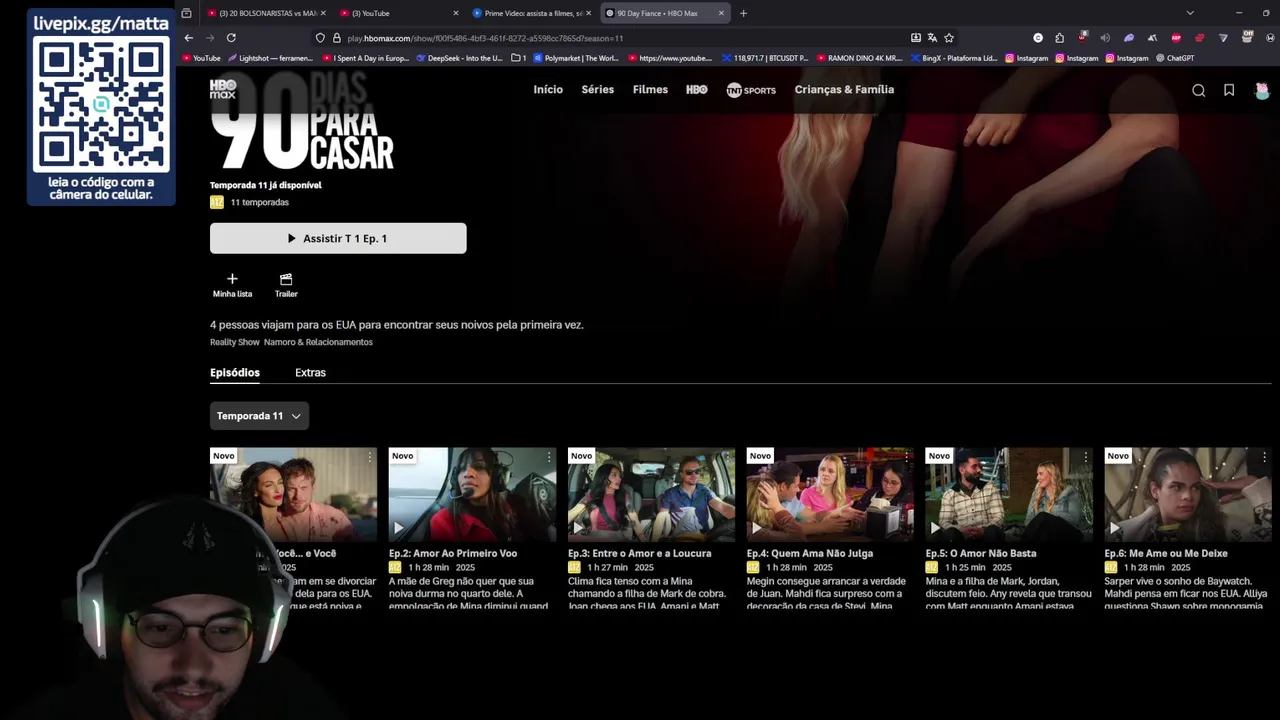
Task: Open the RAMON DINO 4K bookmark
Action: (x=859, y=58)
